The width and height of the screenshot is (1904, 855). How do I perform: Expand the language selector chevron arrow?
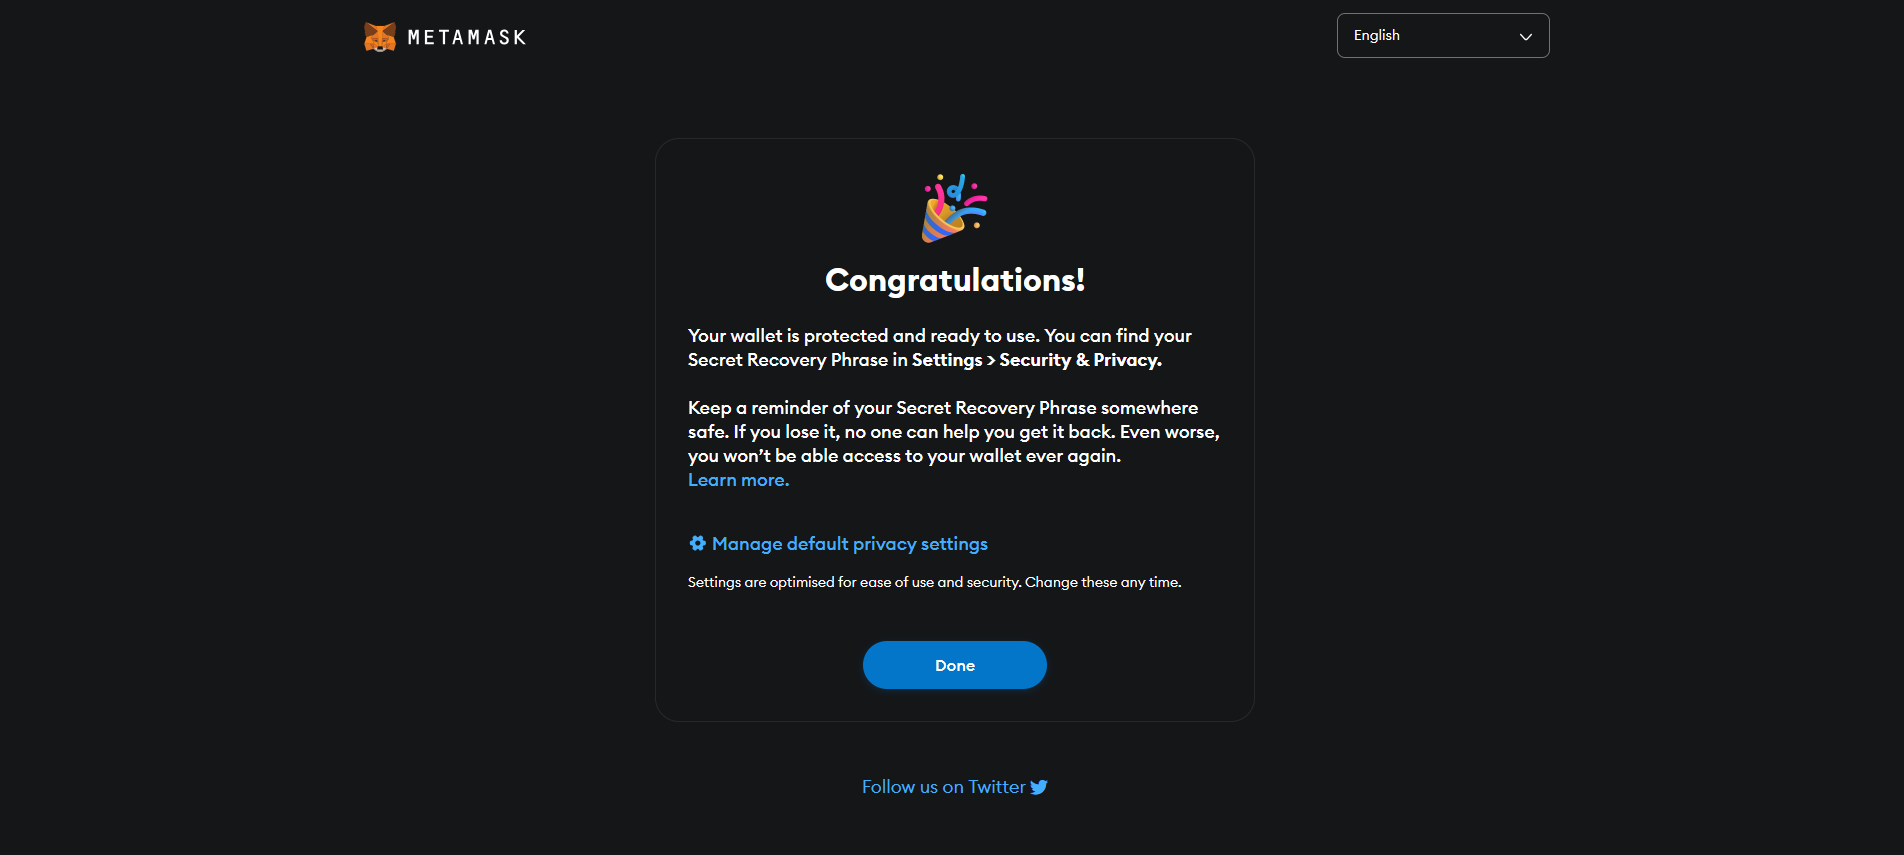pyautogui.click(x=1526, y=37)
